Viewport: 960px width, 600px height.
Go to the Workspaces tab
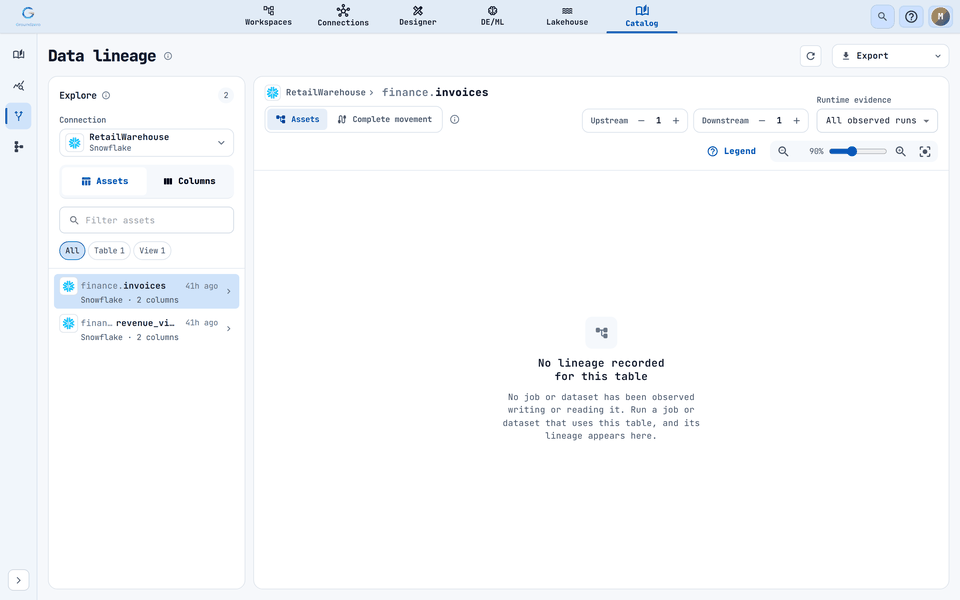click(268, 16)
